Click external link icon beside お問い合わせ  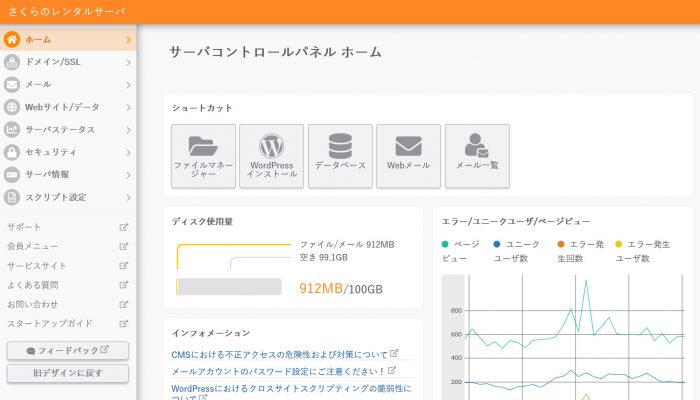[124, 304]
